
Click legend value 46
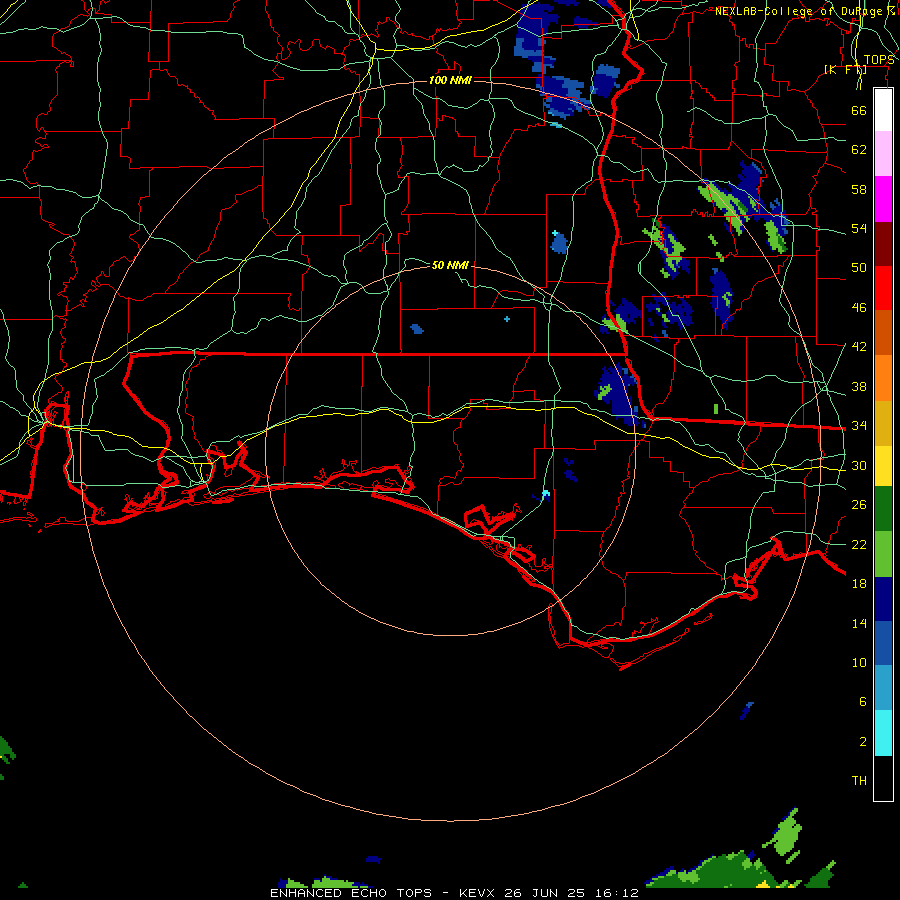coord(859,308)
